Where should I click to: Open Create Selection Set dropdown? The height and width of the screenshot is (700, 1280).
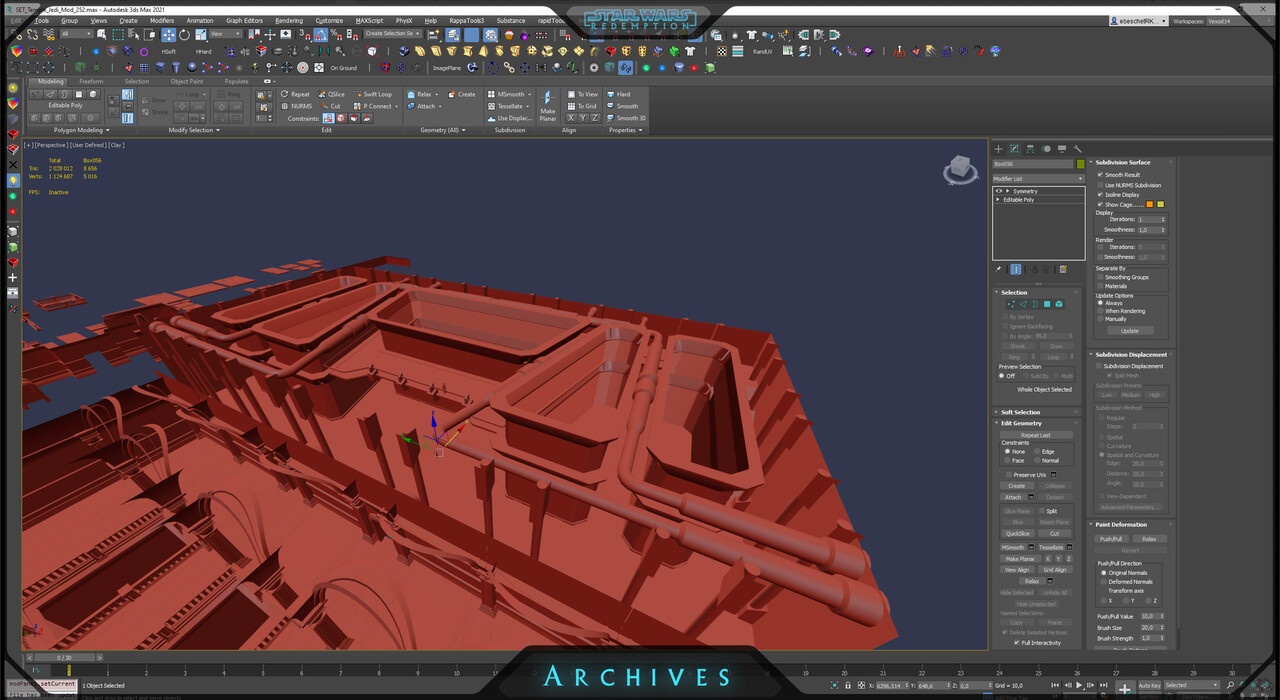393,34
